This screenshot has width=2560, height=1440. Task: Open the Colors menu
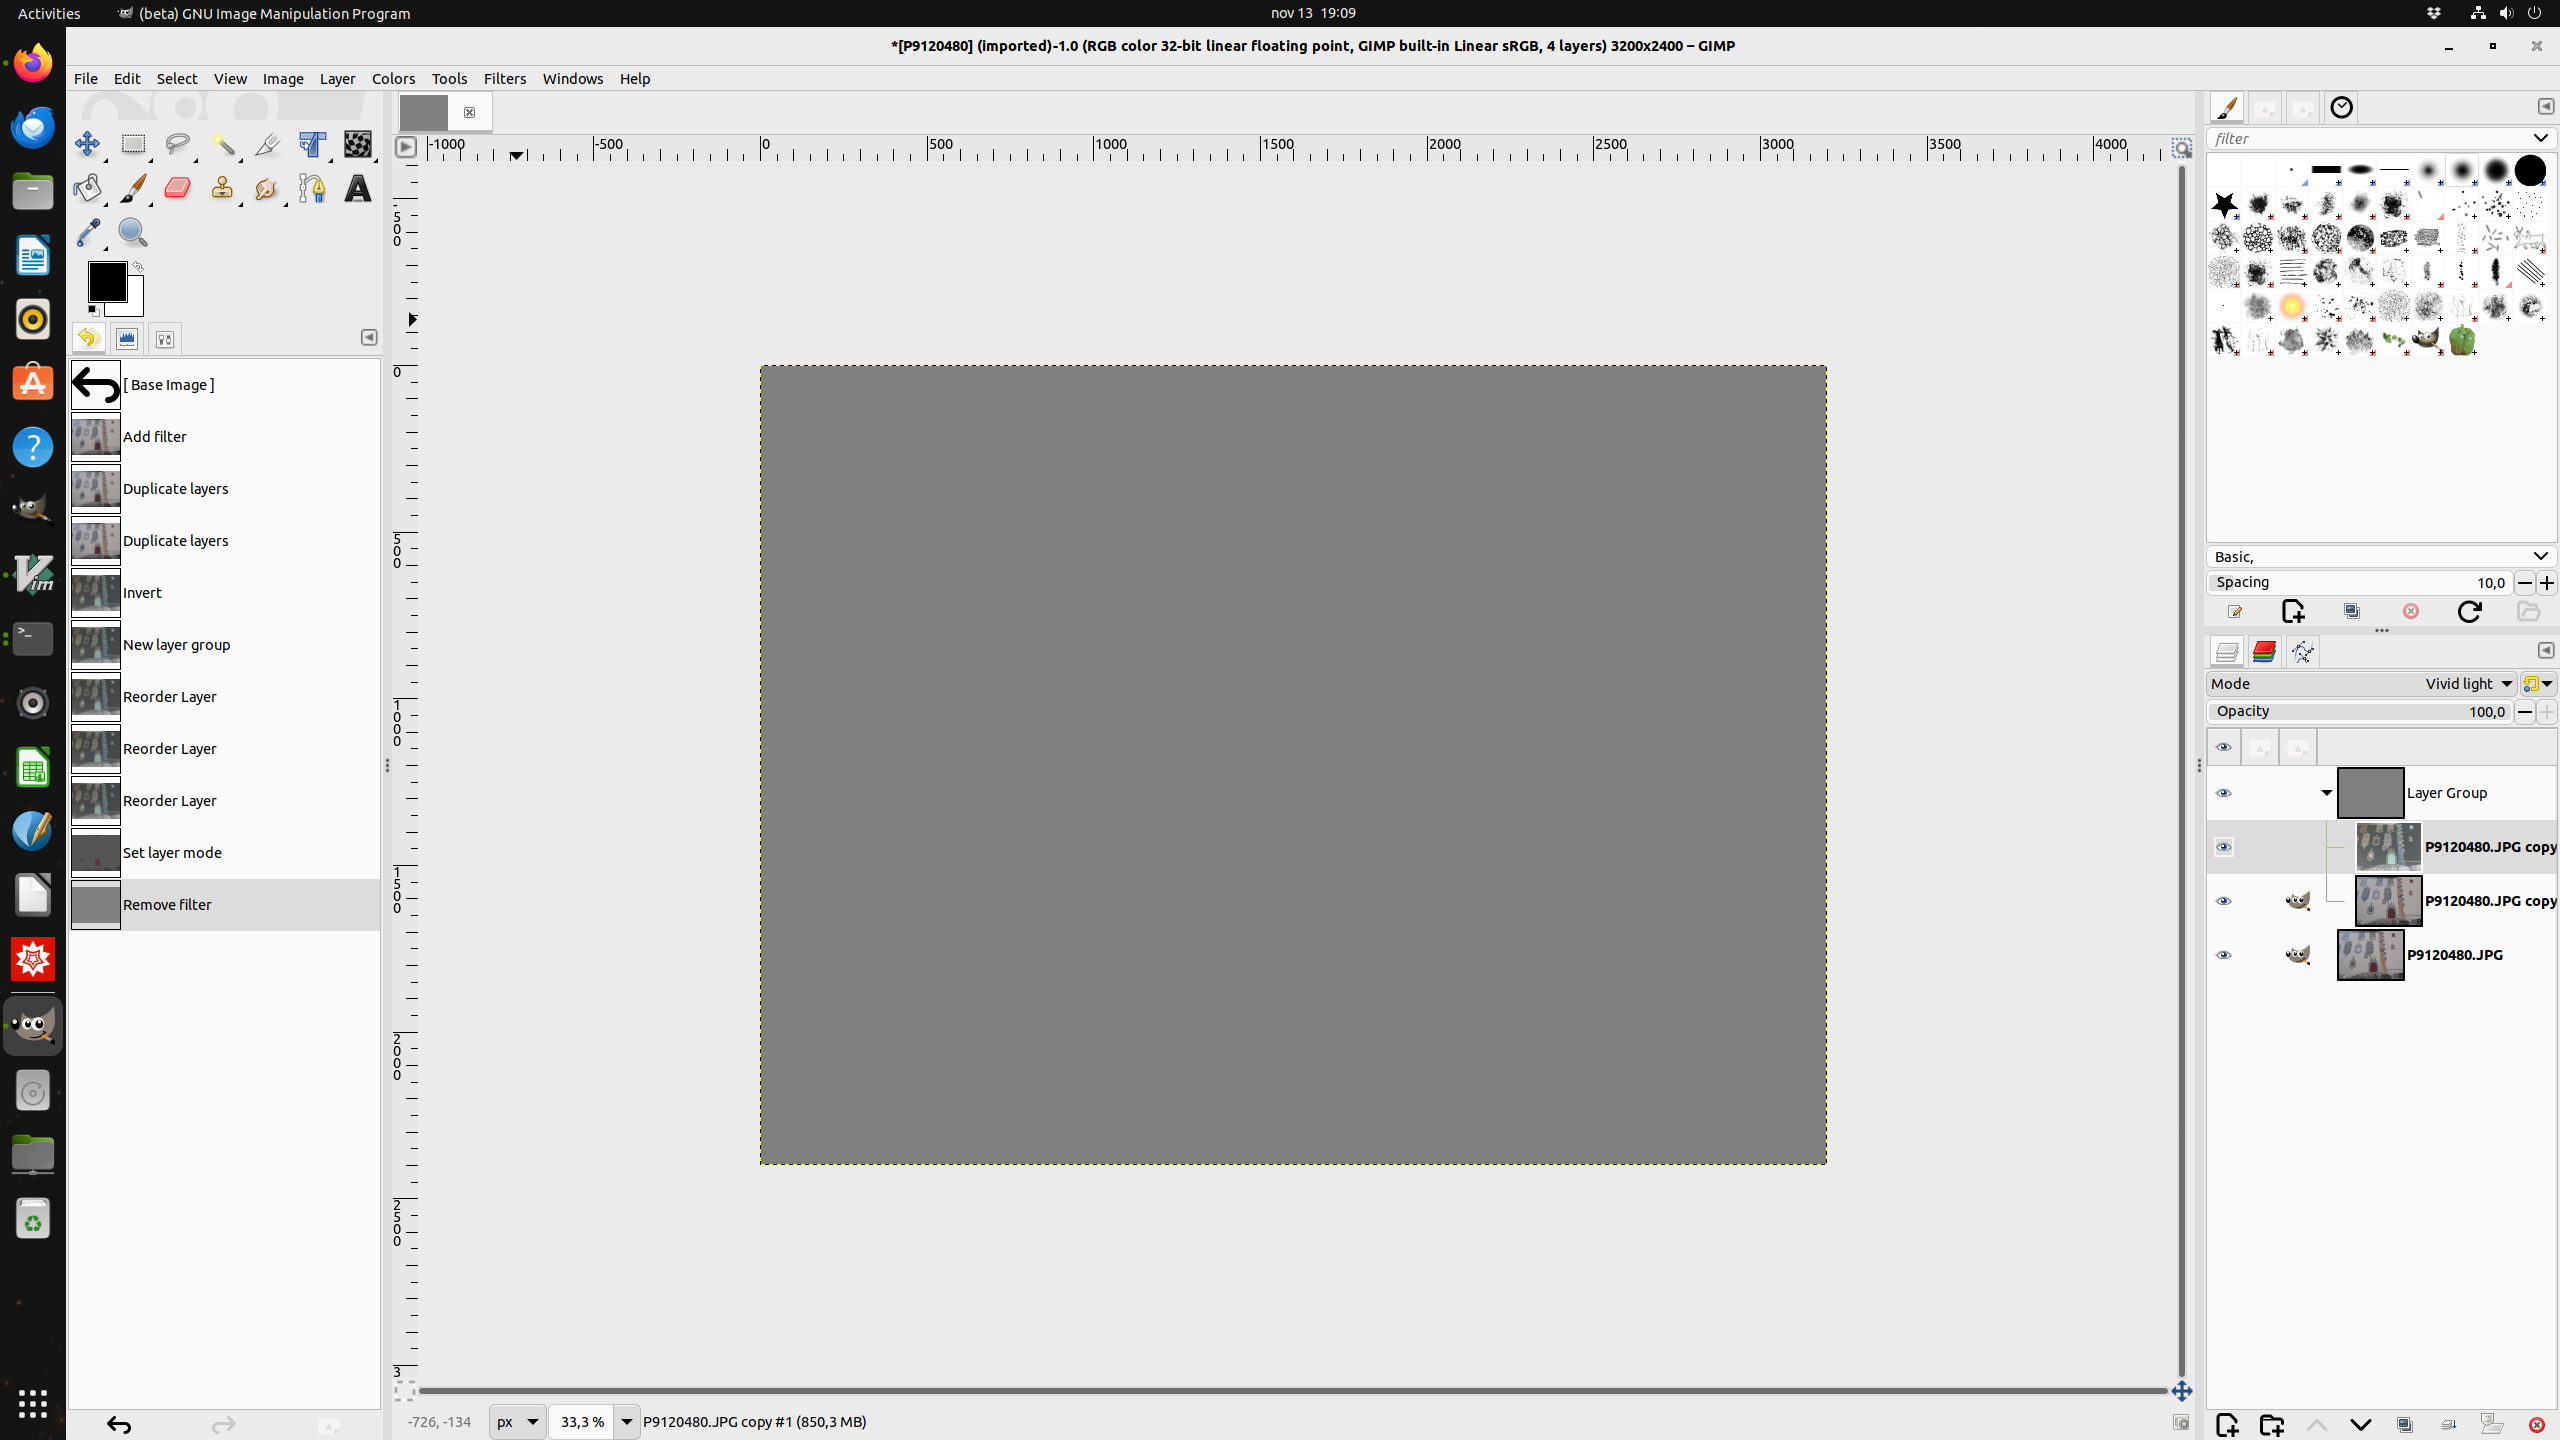(x=393, y=79)
